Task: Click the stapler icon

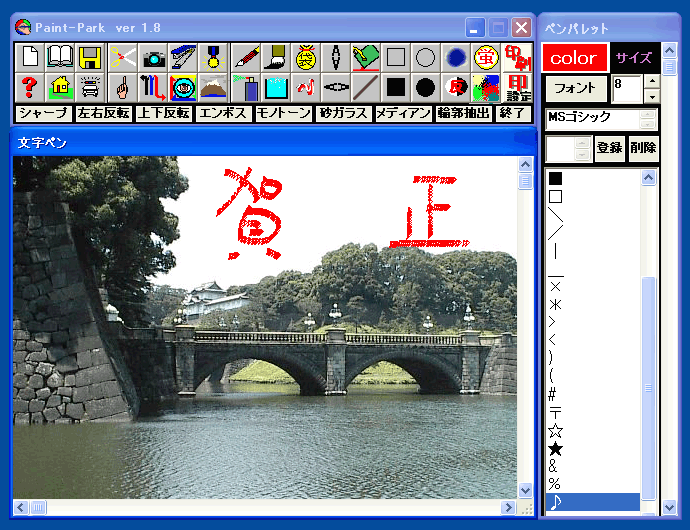Action: pyautogui.click(x=183, y=57)
